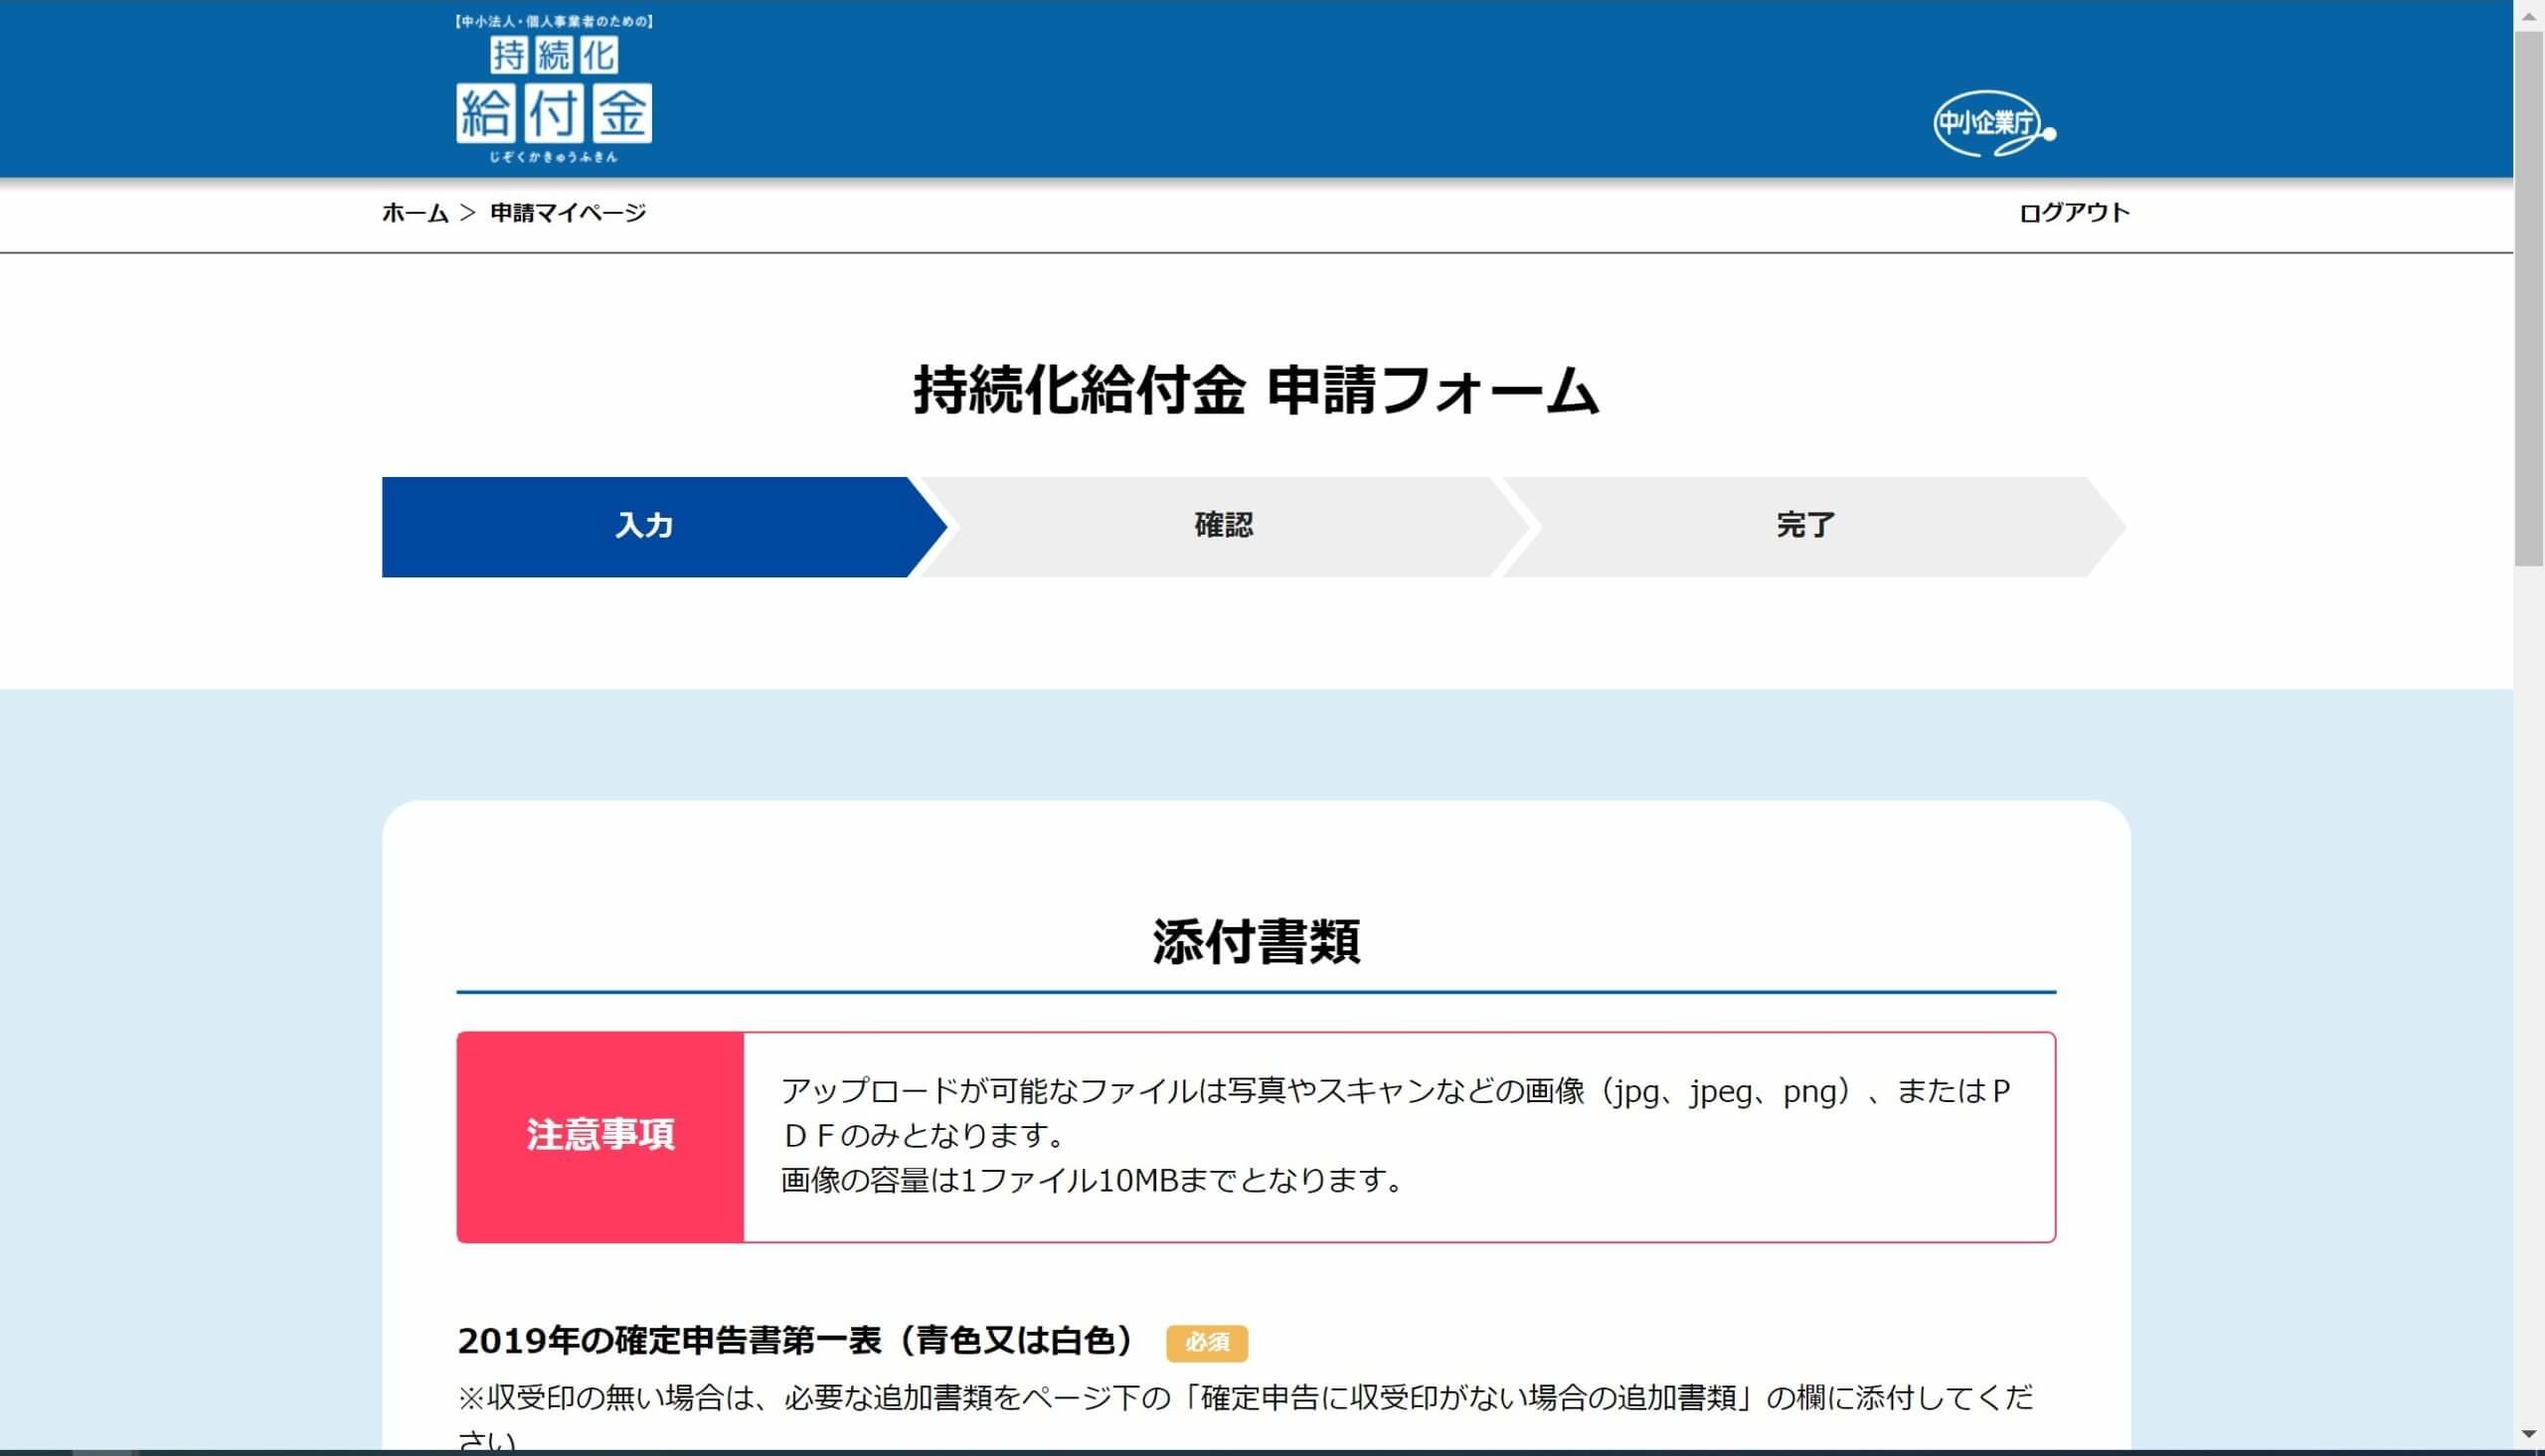Click the page title 持続化給付金 申請フォーム
Screen dimensions: 2545x1456
coord(1256,390)
